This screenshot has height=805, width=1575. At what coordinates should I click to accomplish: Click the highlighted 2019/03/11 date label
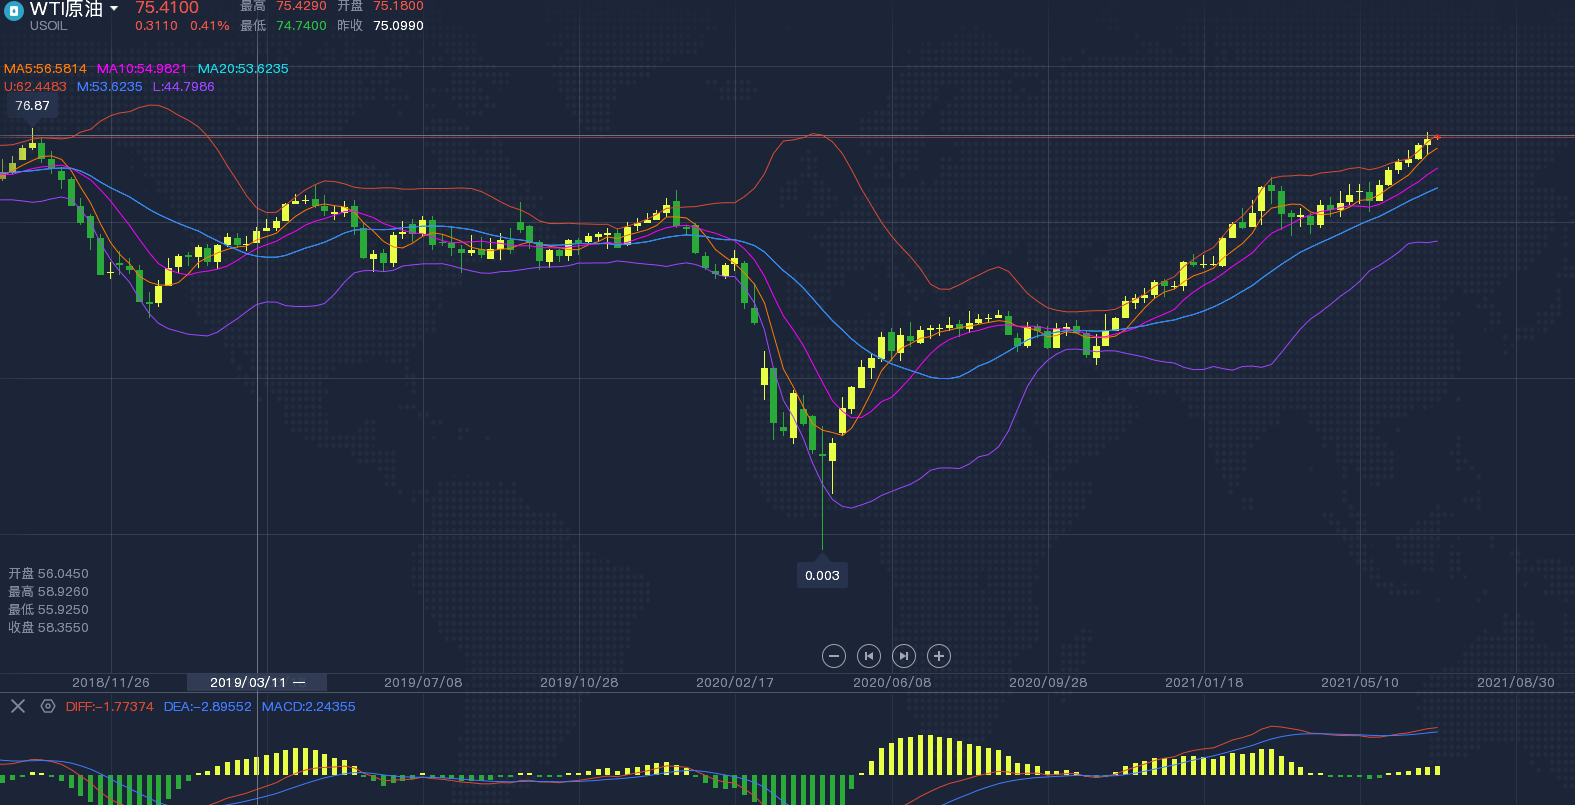pyautogui.click(x=248, y=682)
